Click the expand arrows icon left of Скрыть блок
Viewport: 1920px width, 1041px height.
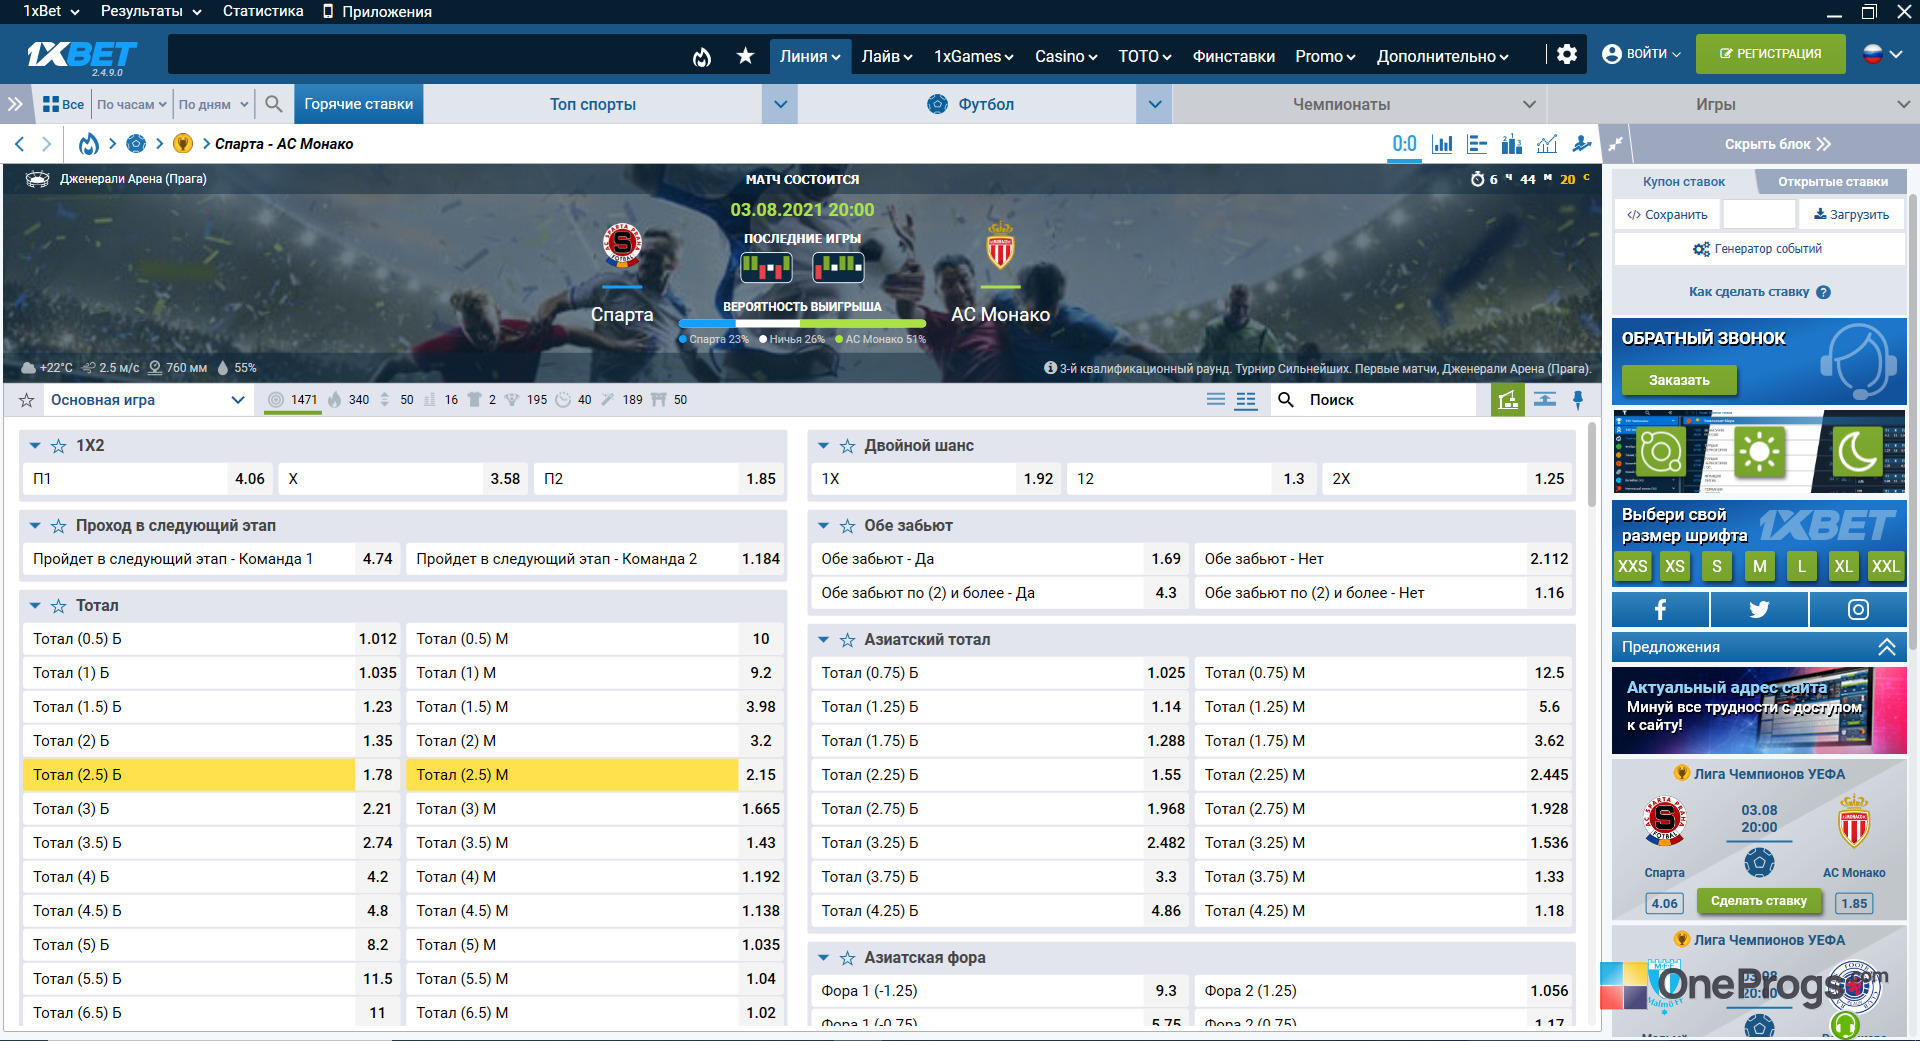point(1616,144)
